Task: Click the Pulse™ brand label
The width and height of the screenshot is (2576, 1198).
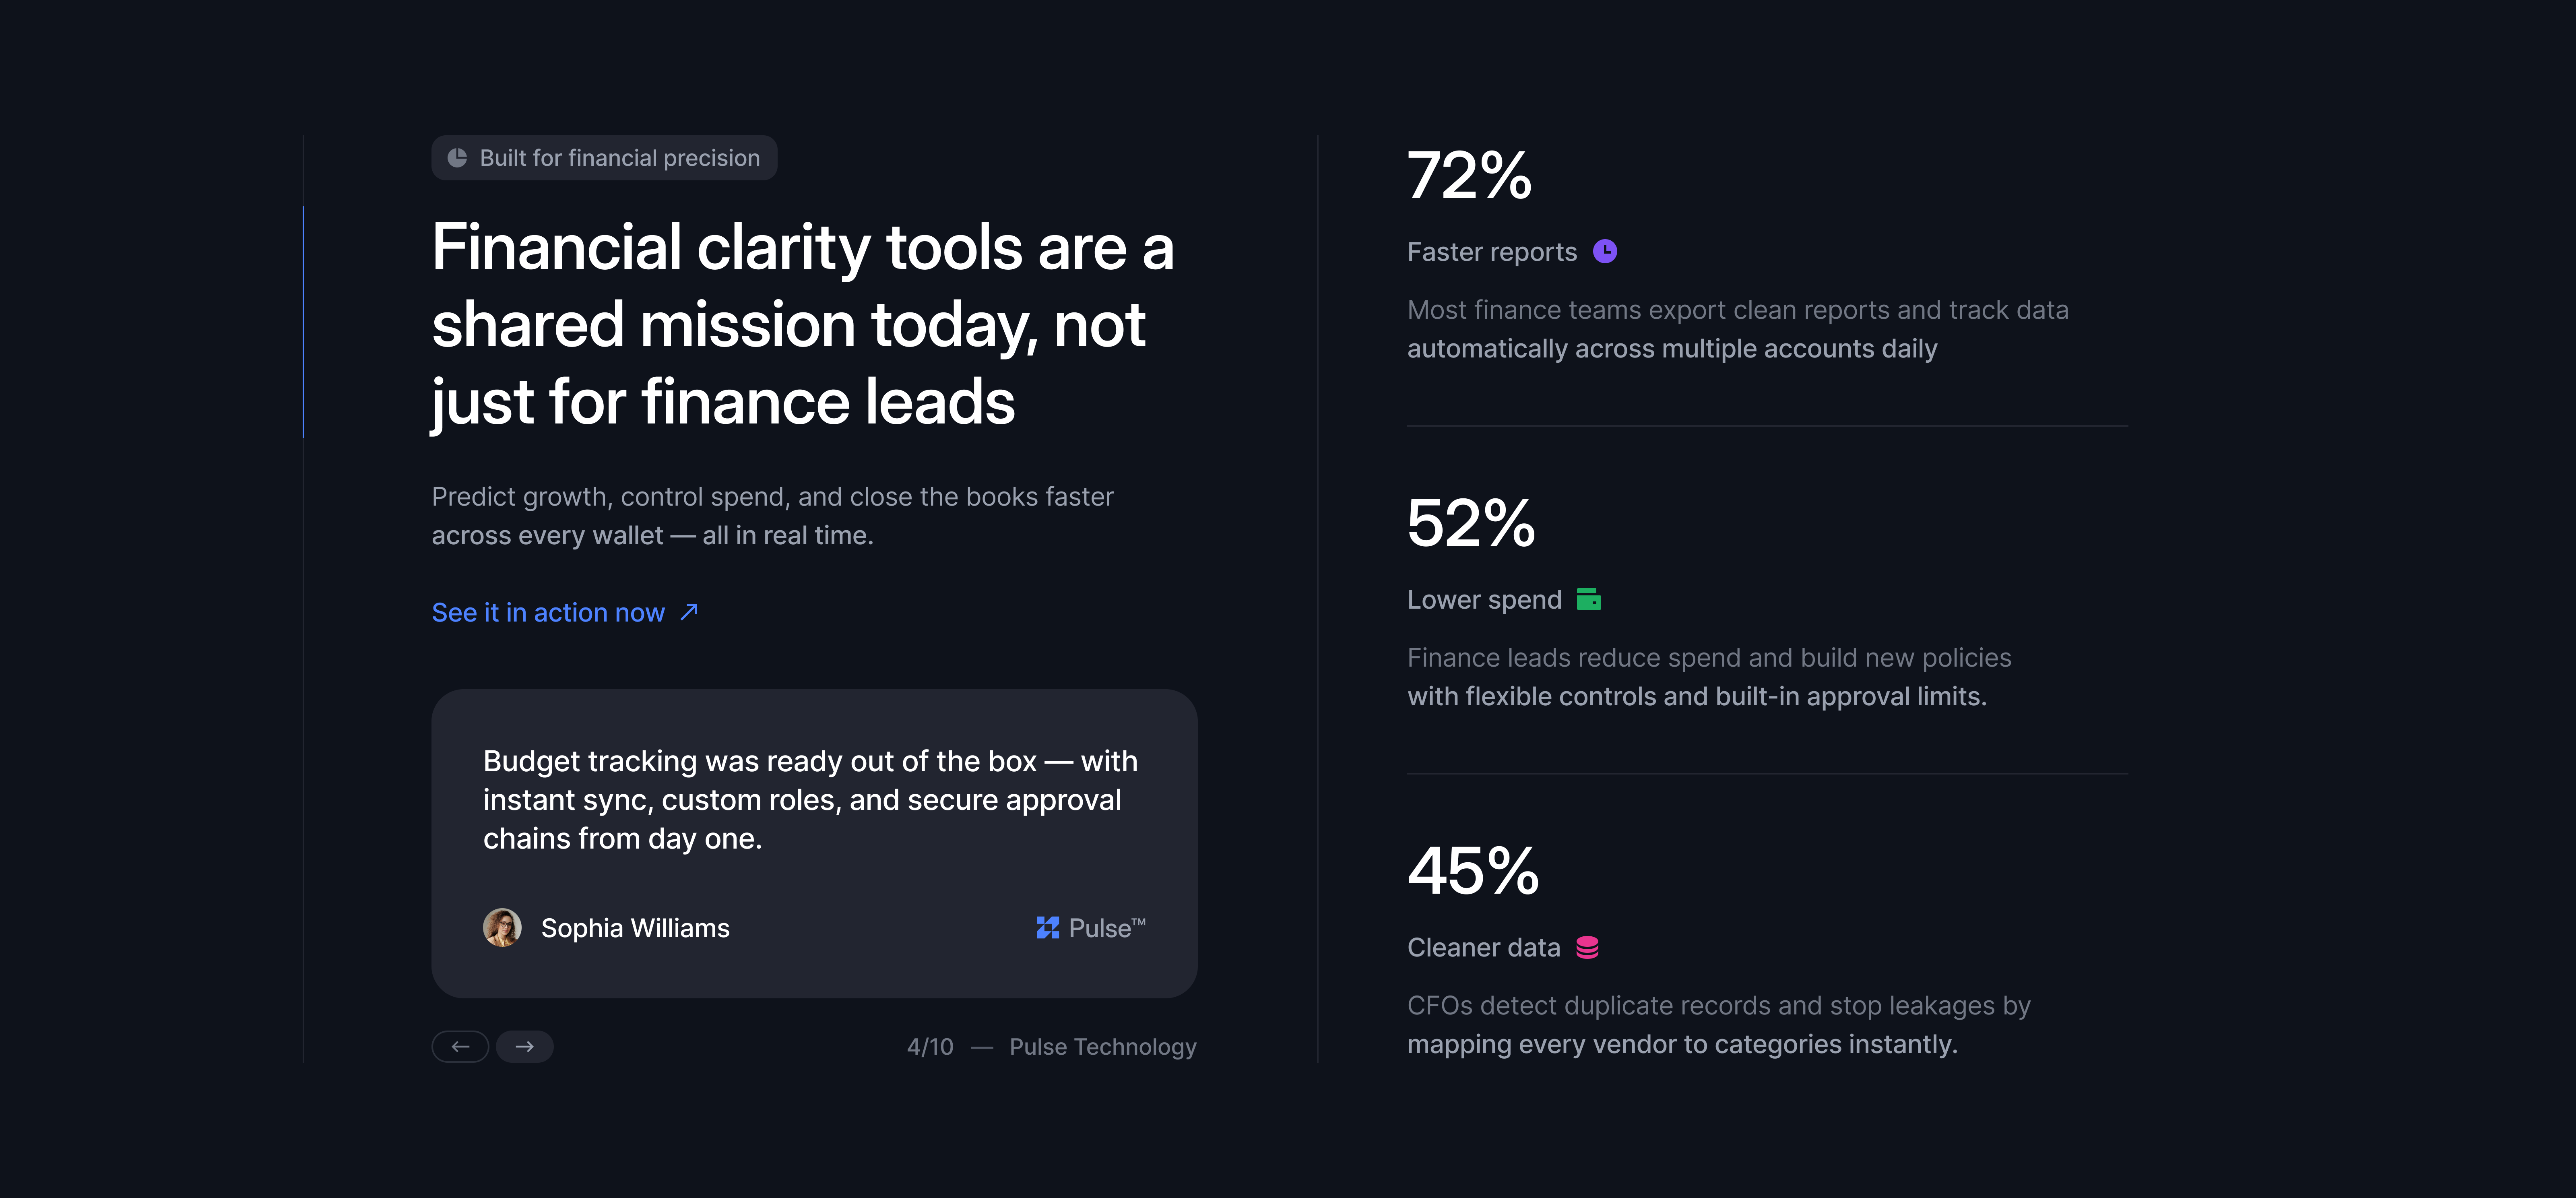Action: pyautogui.click(x=1104, y=928)
